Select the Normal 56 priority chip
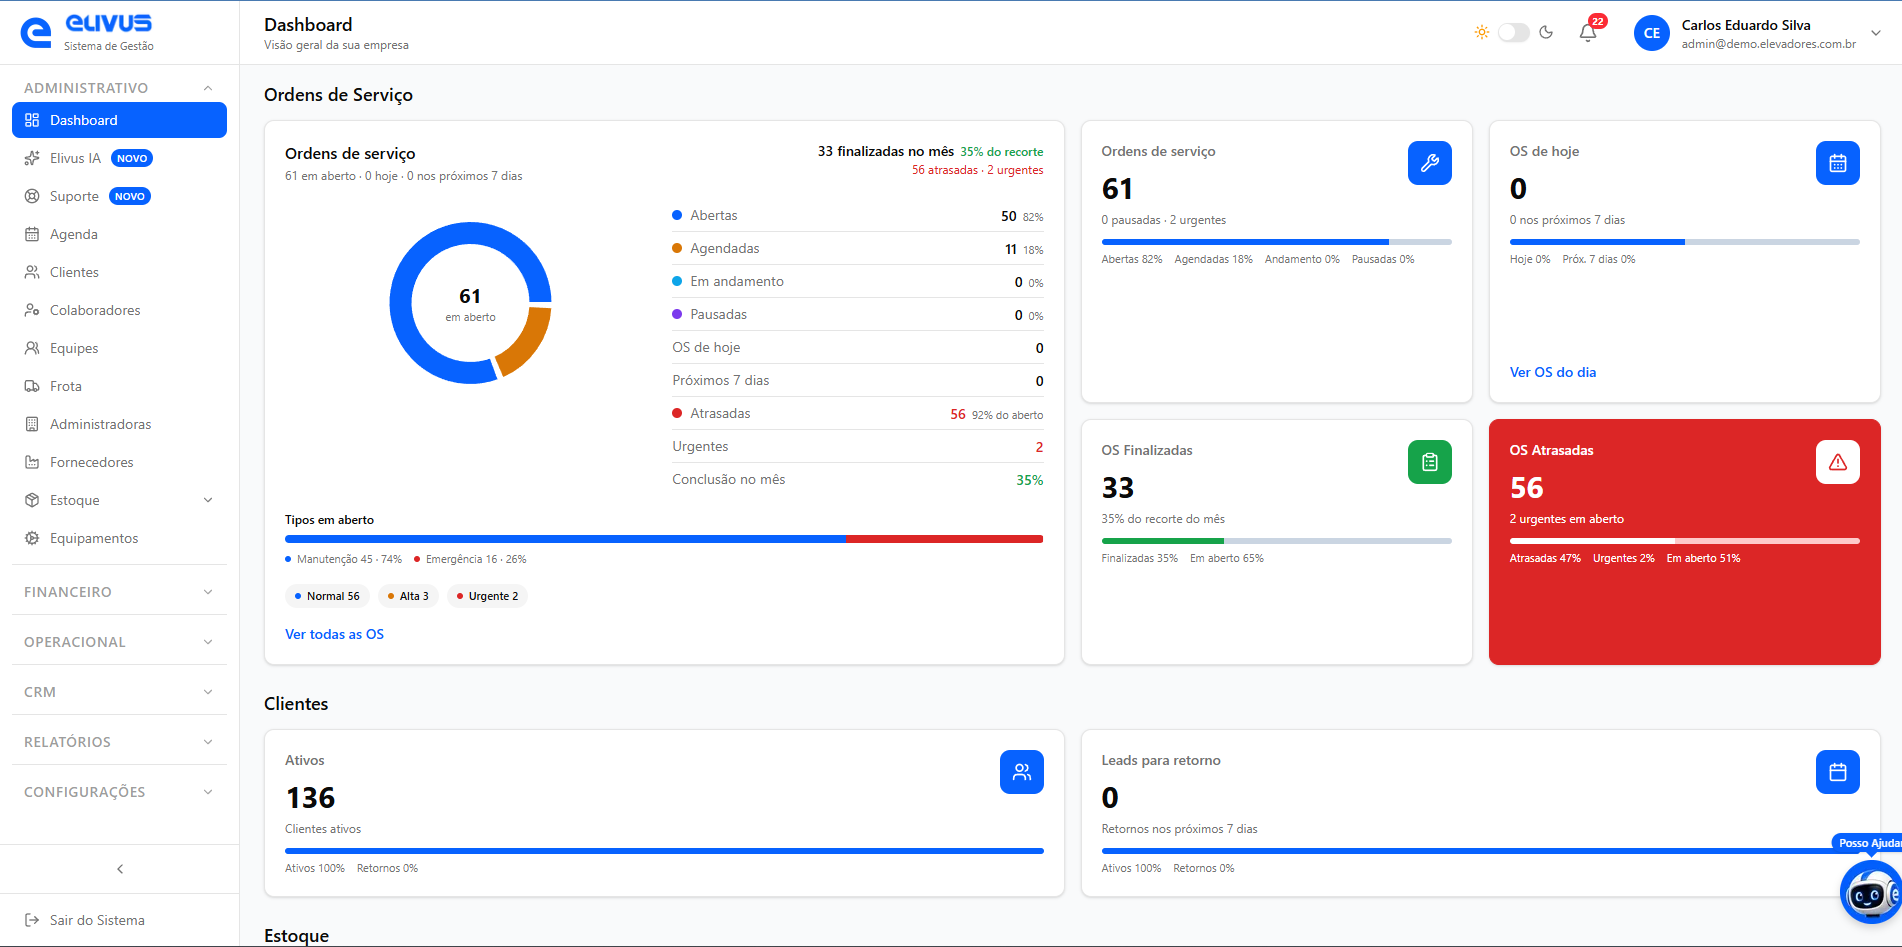Image resolution: width=1902 pixels, height=947 pixels. 327,596
